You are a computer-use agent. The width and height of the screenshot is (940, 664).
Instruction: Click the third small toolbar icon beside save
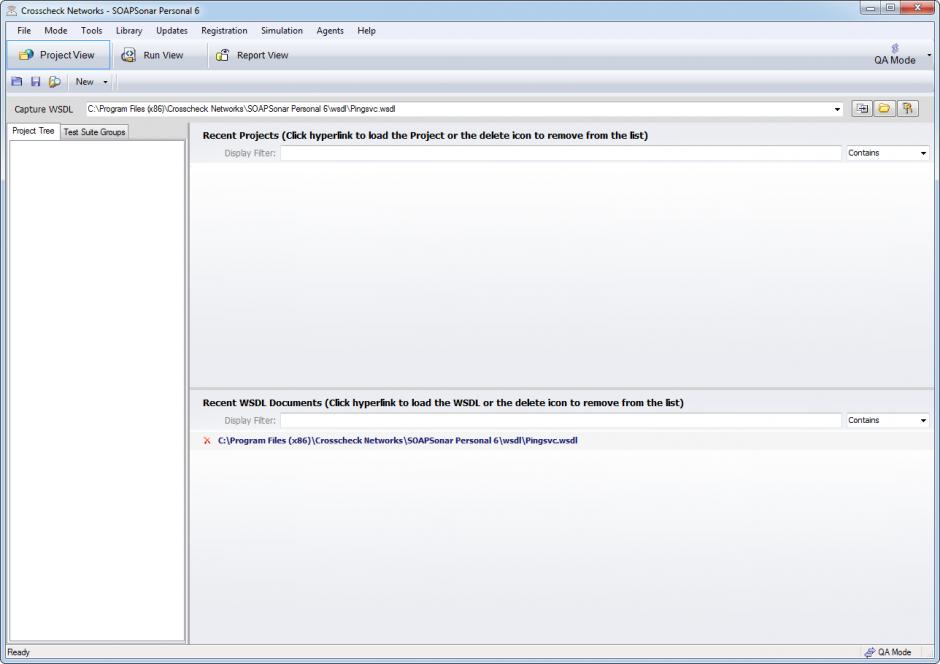pos(55,82)
